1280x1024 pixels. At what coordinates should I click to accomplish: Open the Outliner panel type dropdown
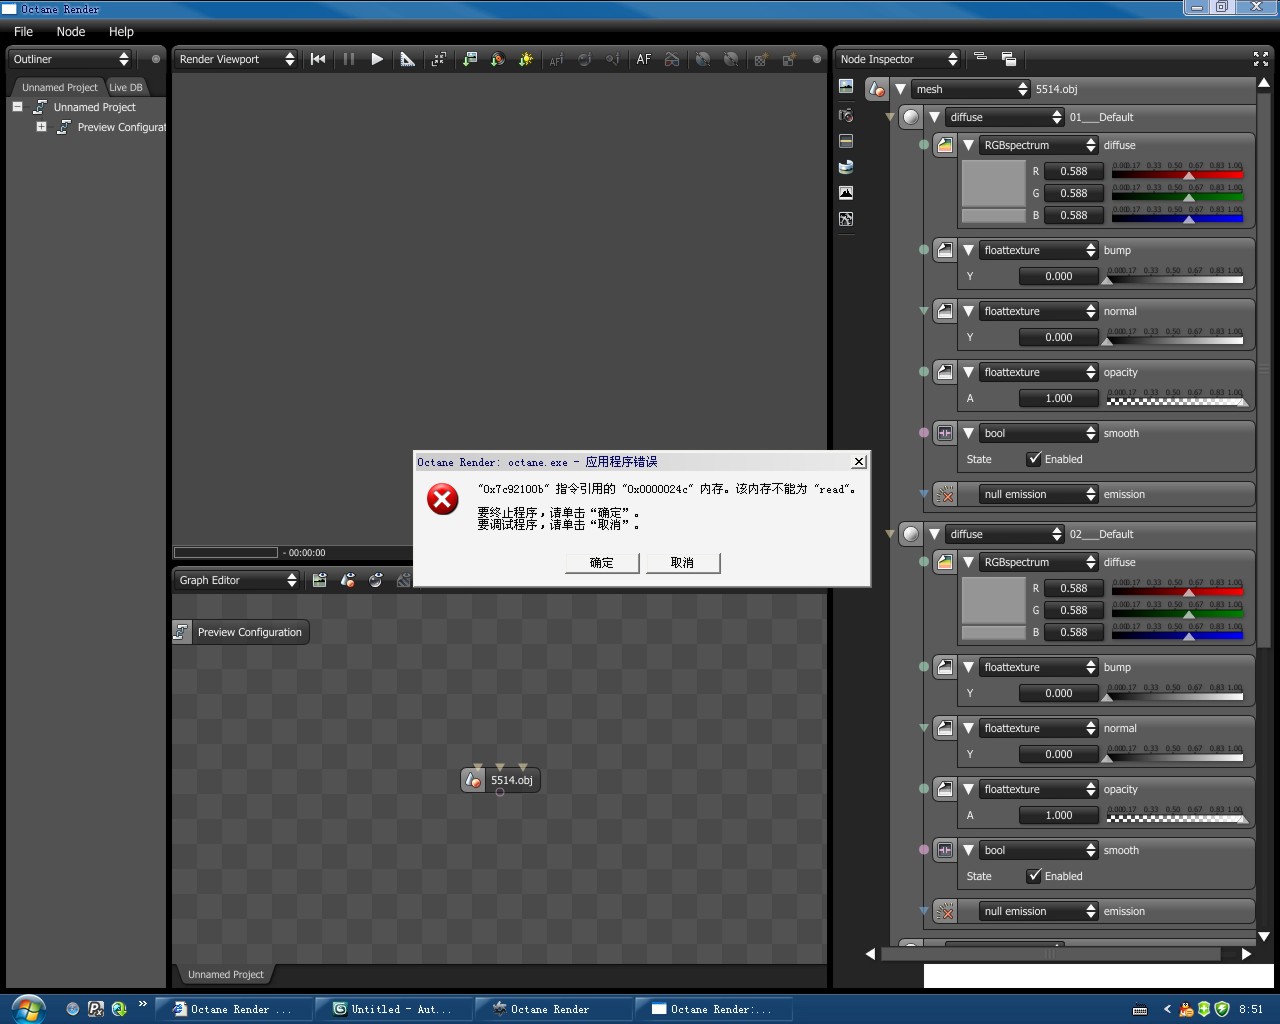(70, 59)
